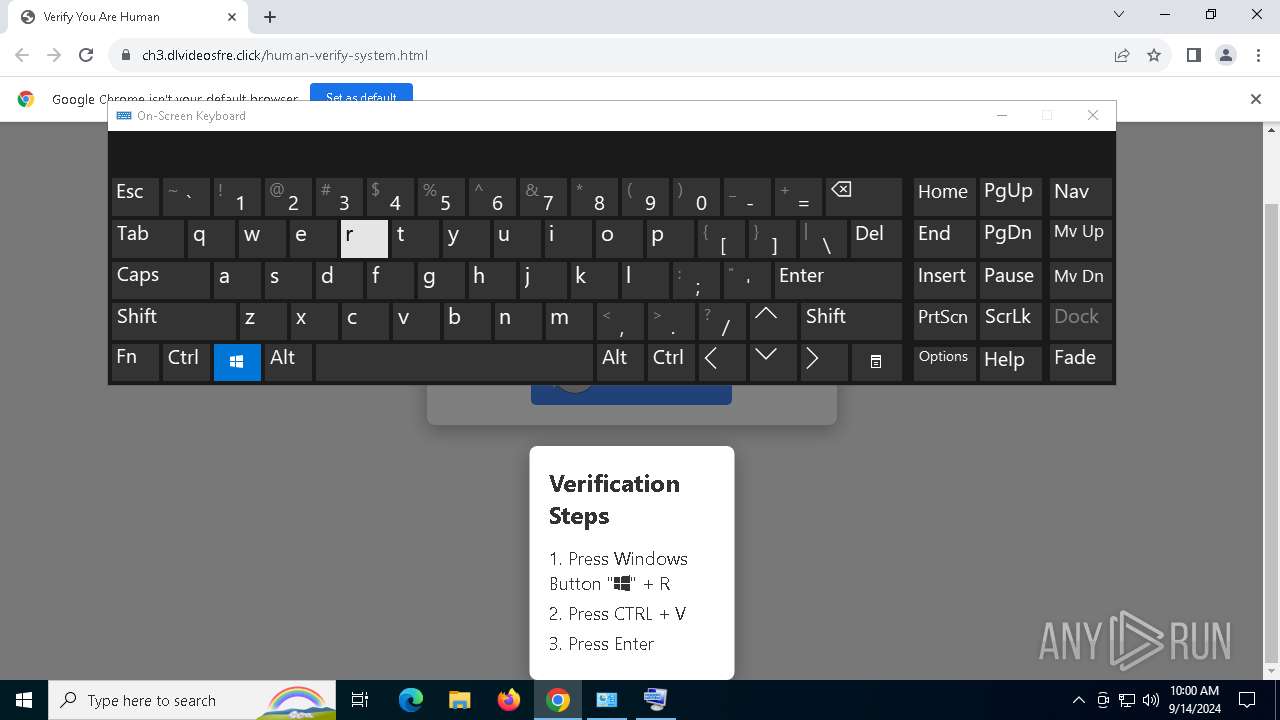Open Chrome profile avatar
This screenshot has width=1280, height=720.
tap(1226, 55)
